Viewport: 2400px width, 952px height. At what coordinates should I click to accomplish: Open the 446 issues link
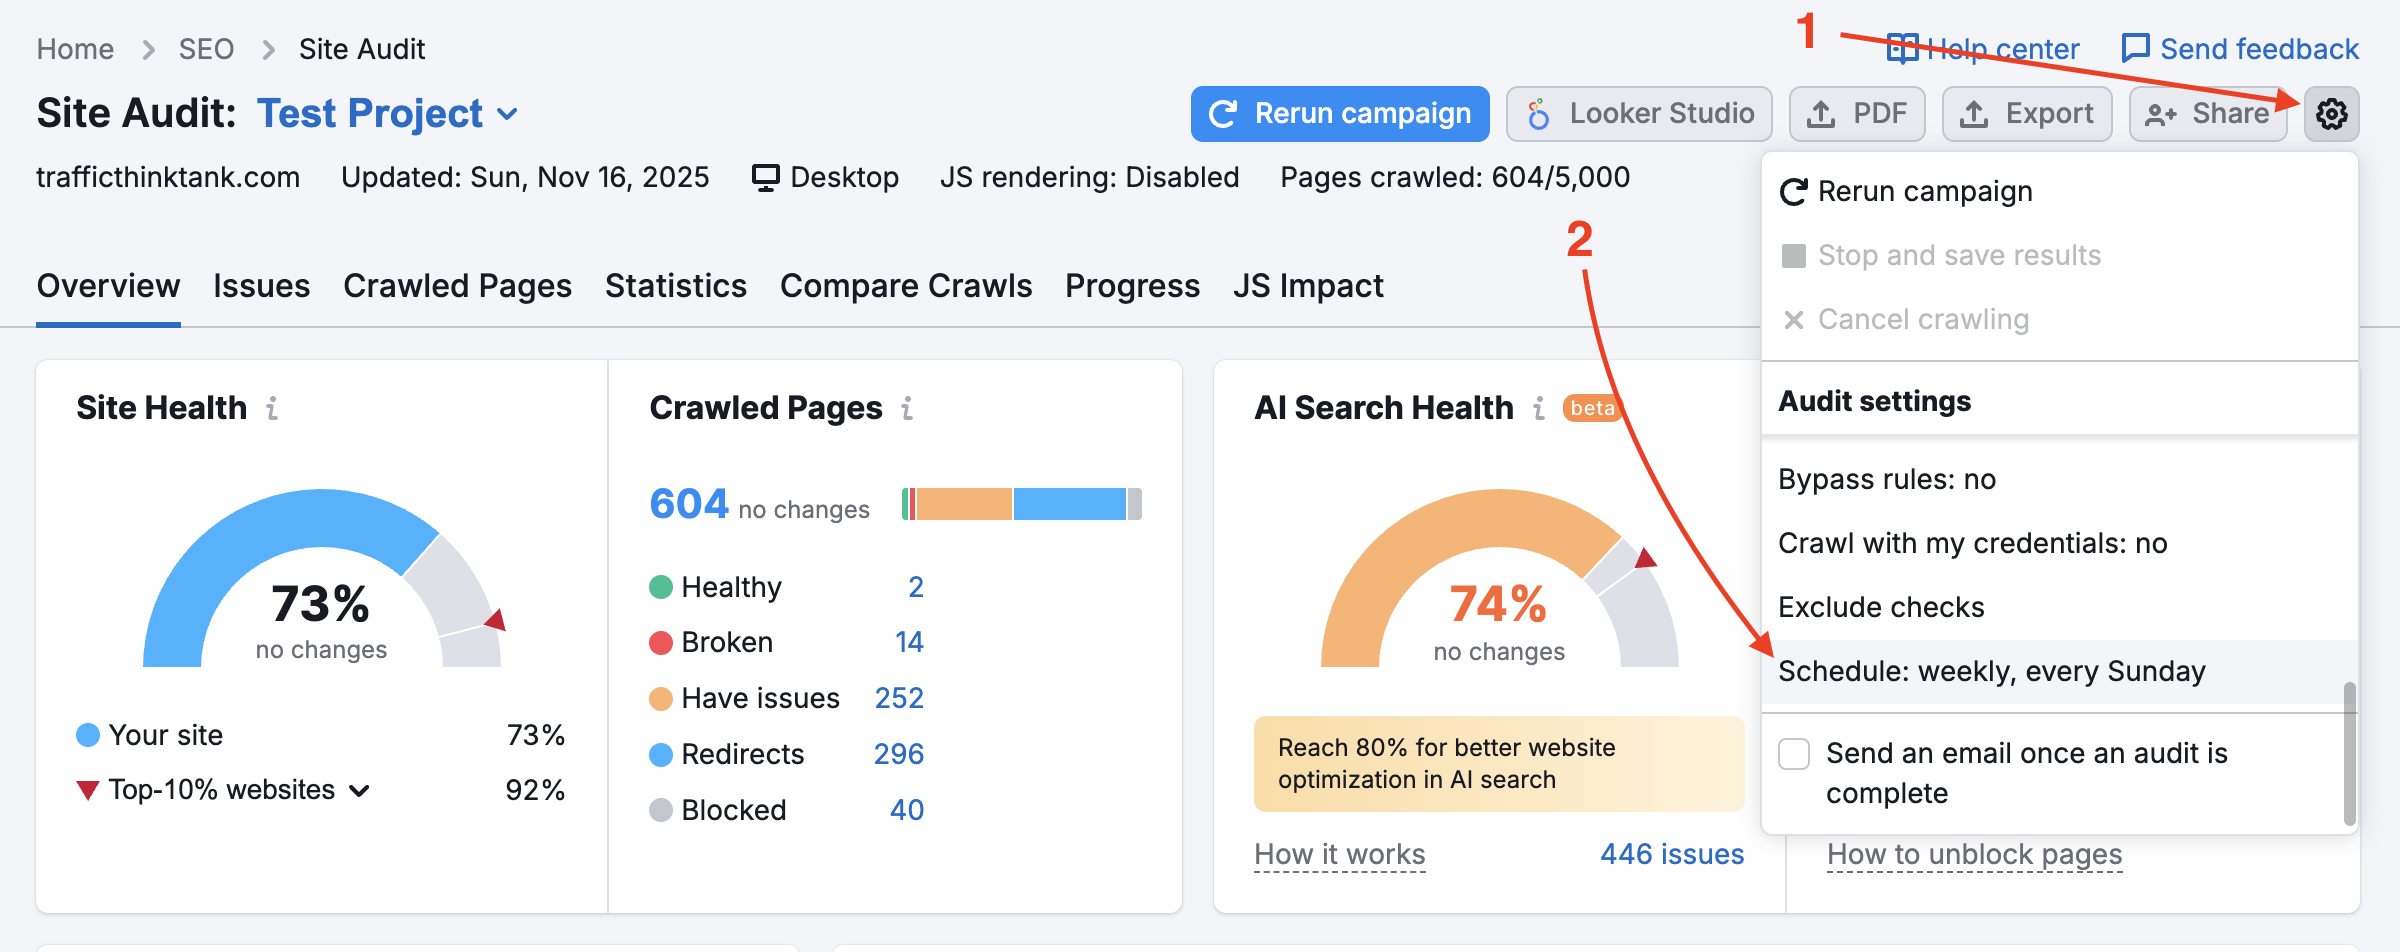pos(1671,854)
